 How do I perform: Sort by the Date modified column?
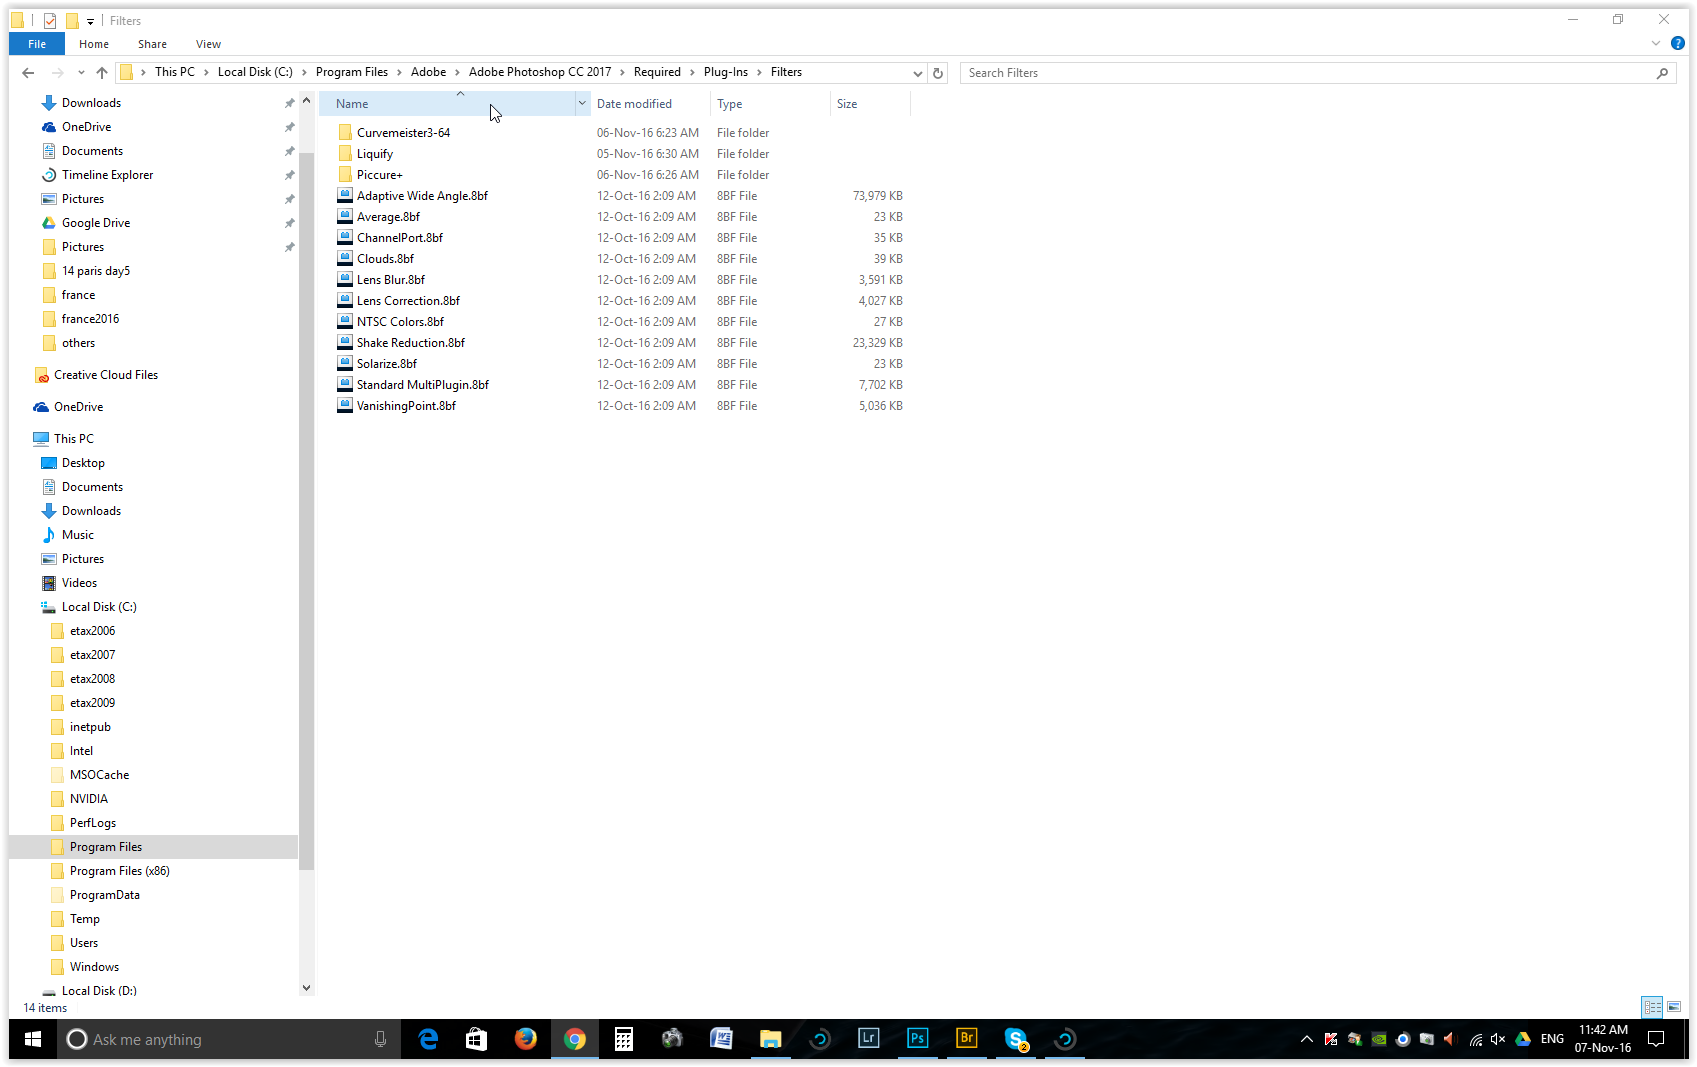point(635,104)
